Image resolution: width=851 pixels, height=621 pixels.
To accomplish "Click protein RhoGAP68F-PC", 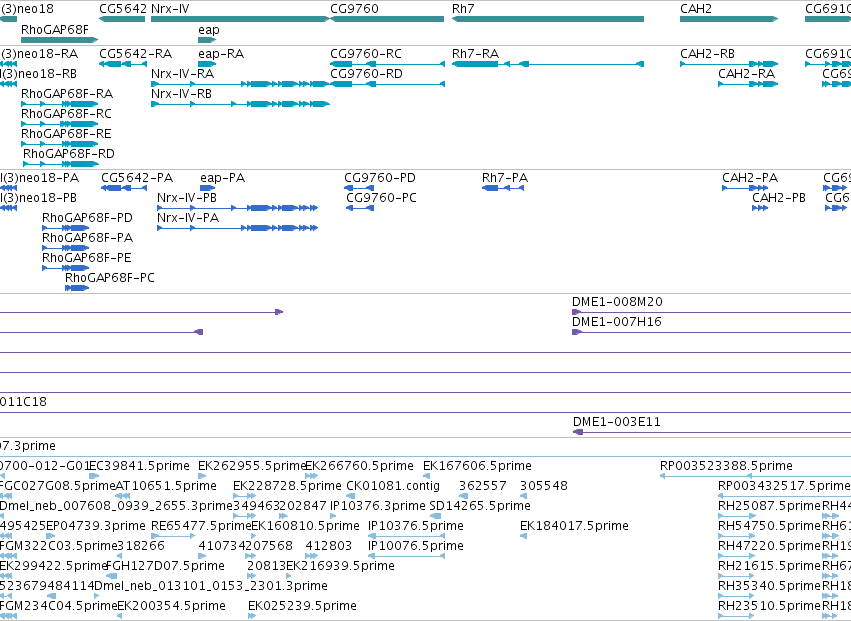I will click(77, 288).
